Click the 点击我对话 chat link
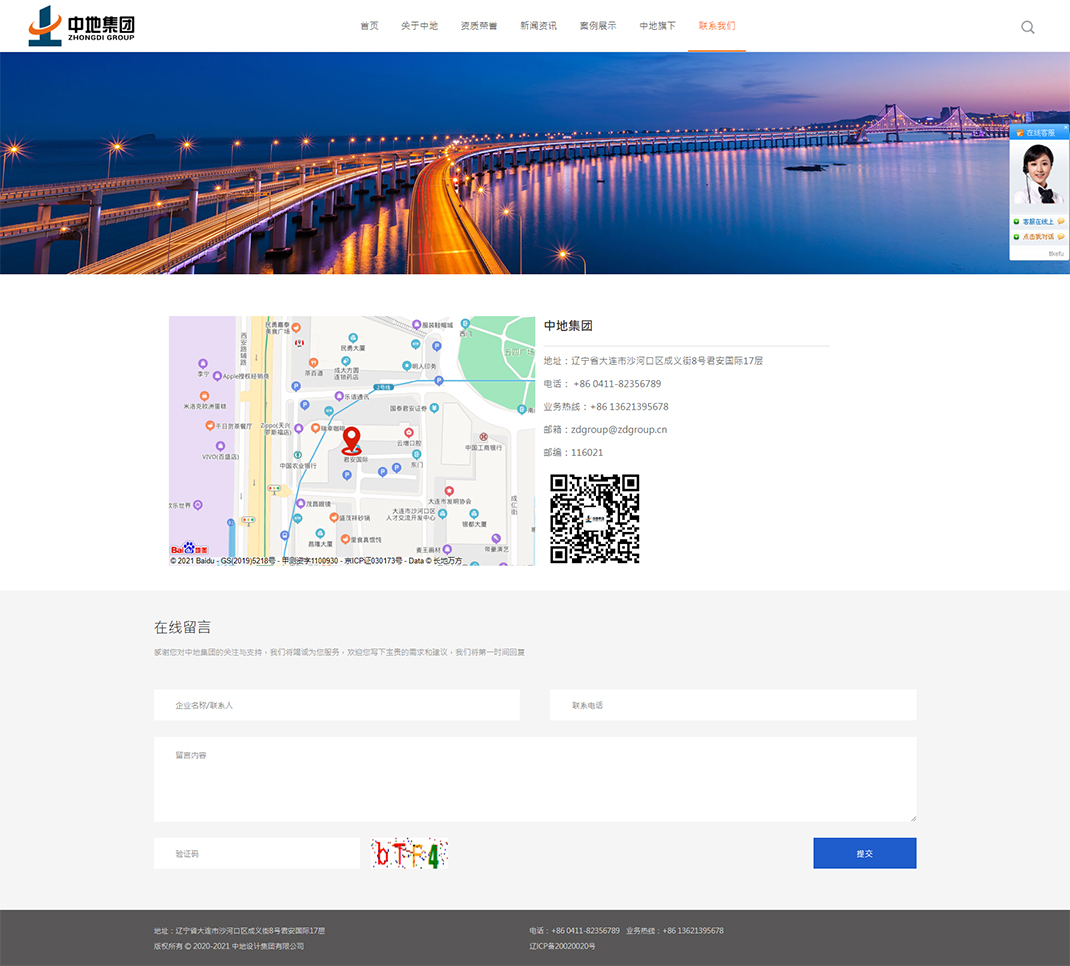The height and width of the screenshot is (966, 1070). pos(1038,237)
